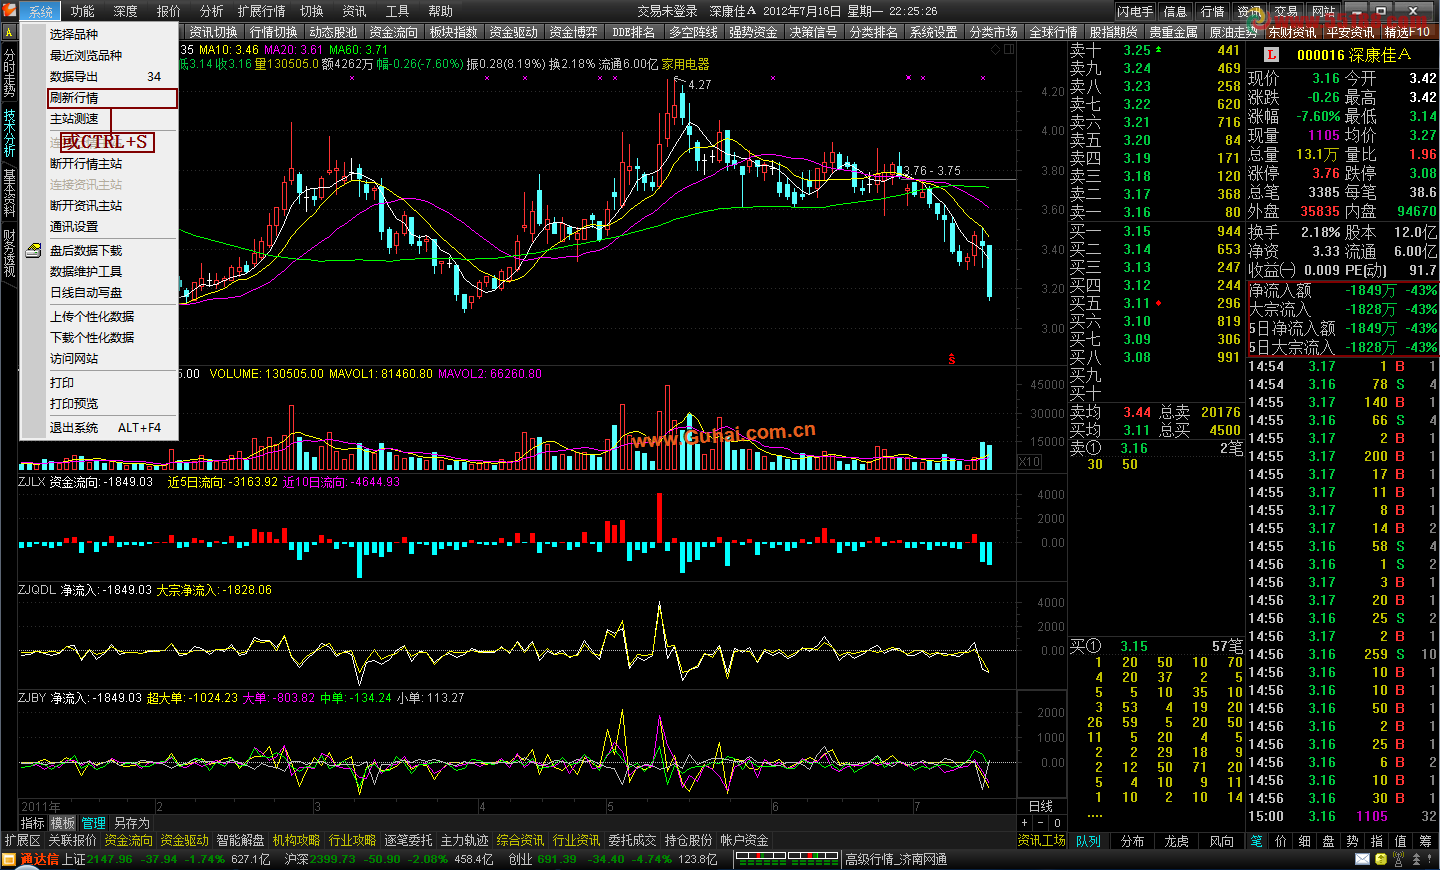This screenshot has height=870, width=1440.
Task: Select the 笔 tick tab
Action: 1256,841
